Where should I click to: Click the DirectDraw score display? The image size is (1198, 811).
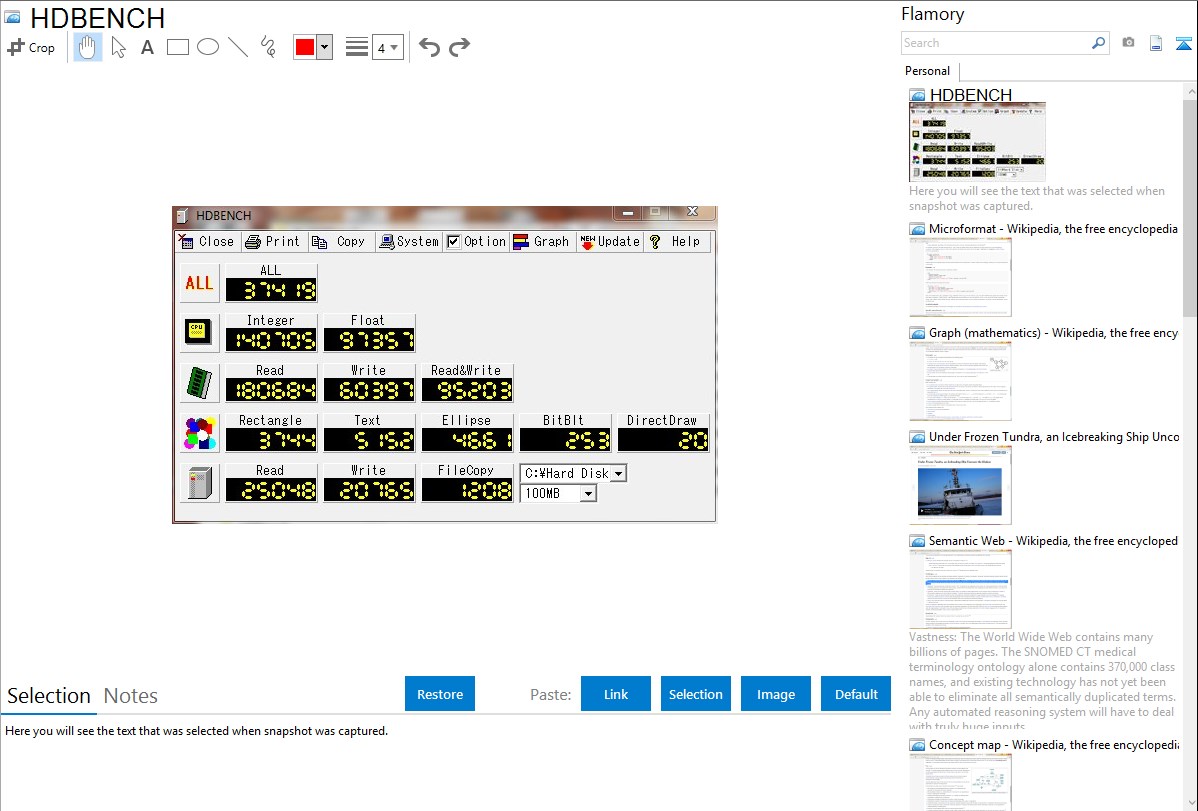click(x=662, y=440)
